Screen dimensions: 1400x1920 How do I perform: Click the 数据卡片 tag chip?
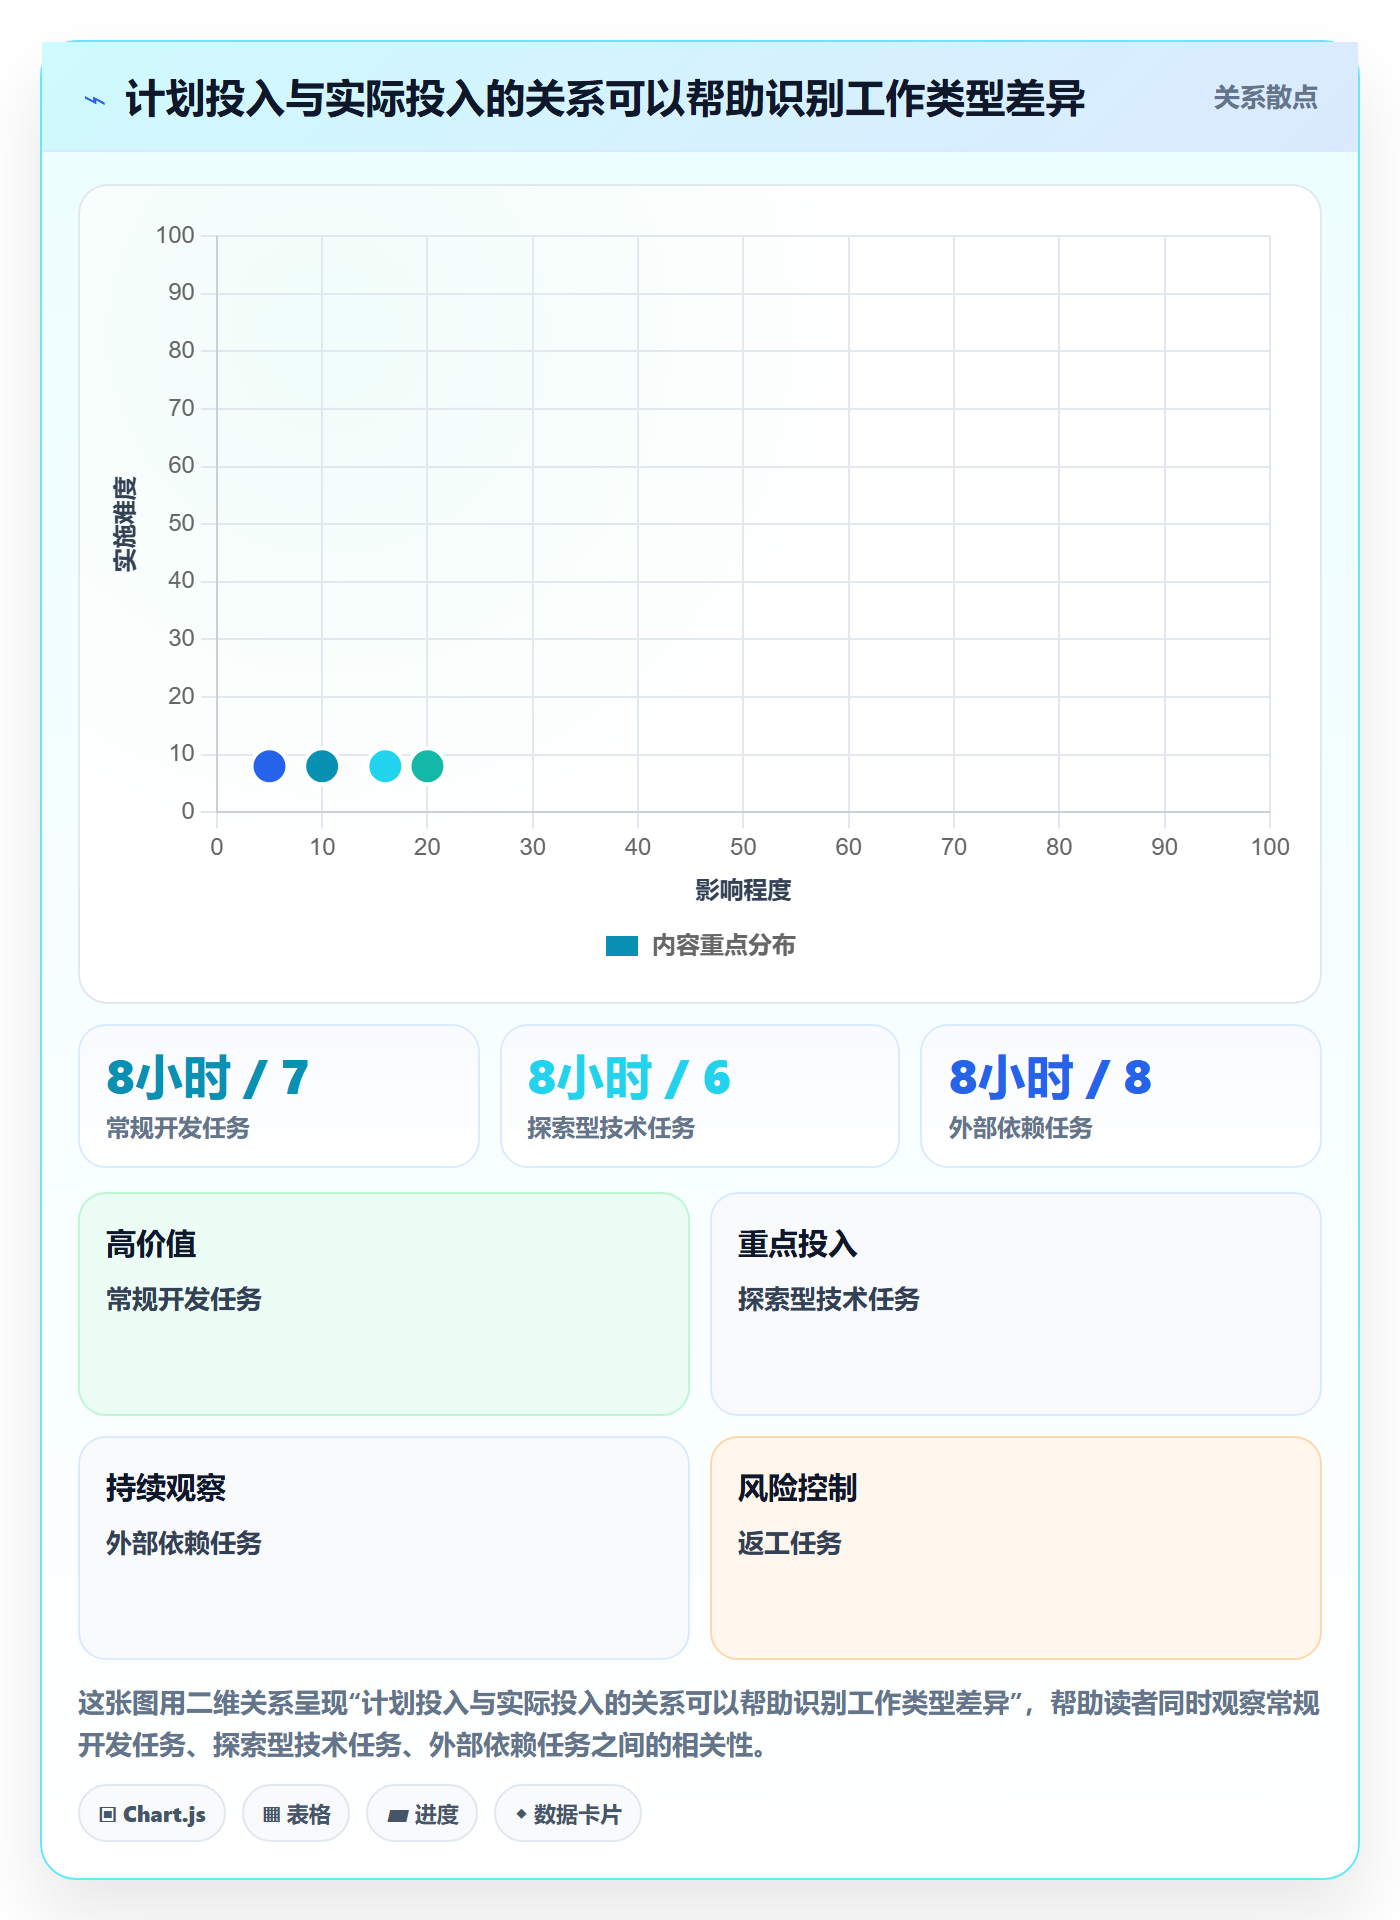pyautogui.click(x=568, y=1814)
